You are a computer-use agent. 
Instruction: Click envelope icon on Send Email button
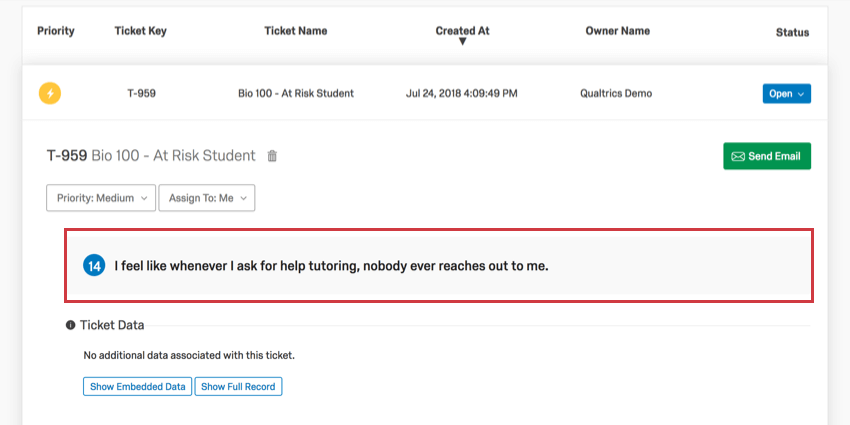coord(738,156)
